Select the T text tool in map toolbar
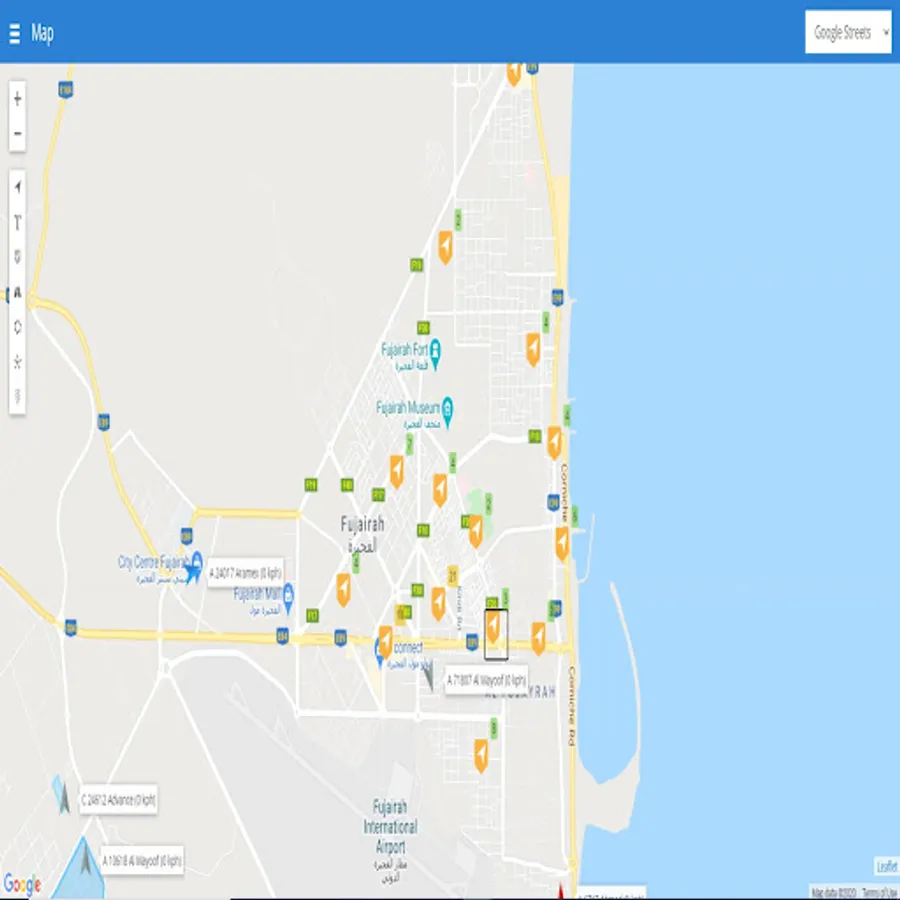Image resolution: width=900 pixels, height=900 pixels. [x=17, y=222]
